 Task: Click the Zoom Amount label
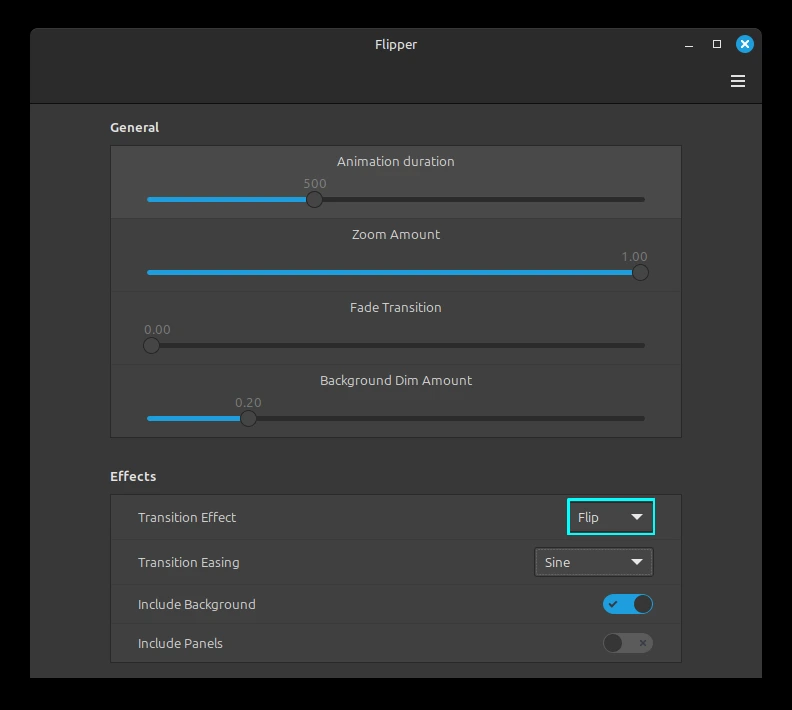[x=395, y=234]
